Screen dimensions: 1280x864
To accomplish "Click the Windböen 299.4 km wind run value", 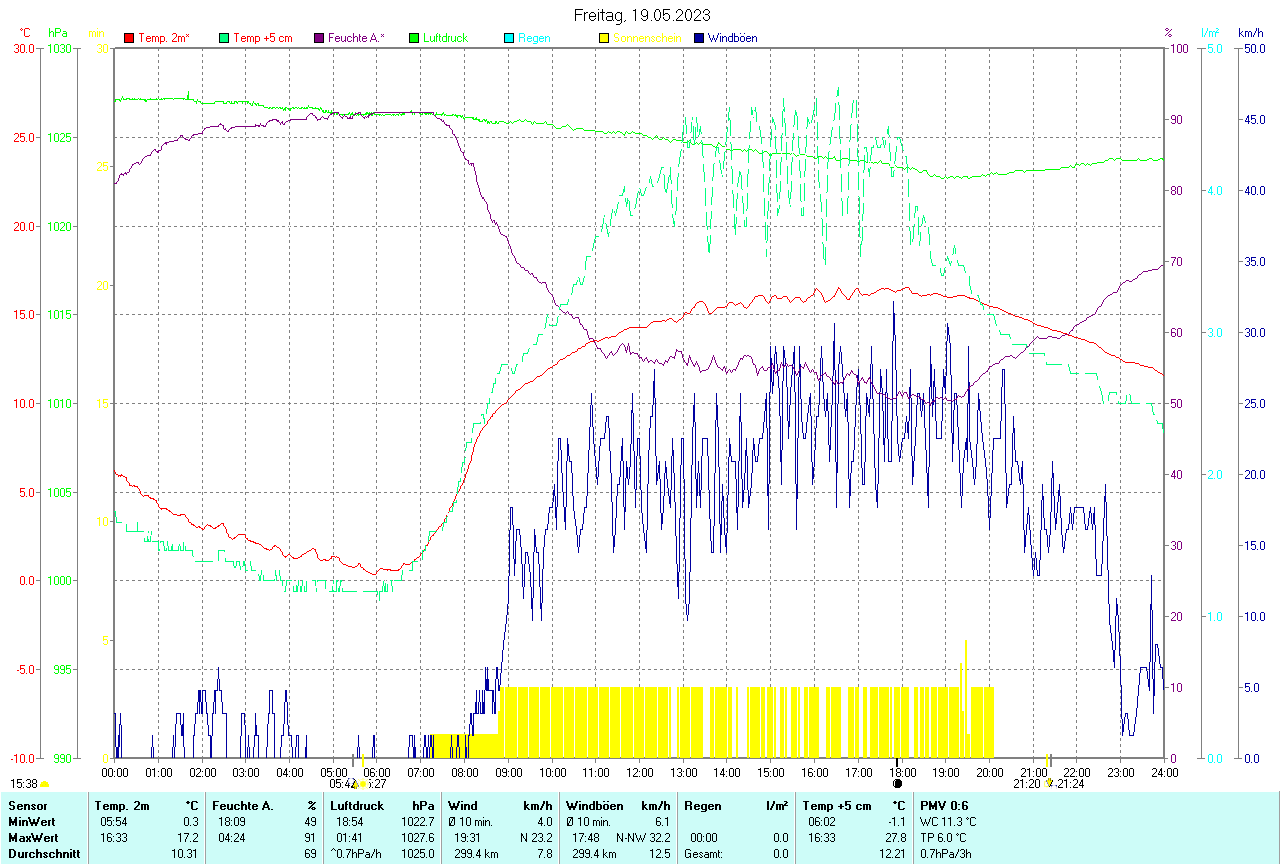I will (592, 854).
